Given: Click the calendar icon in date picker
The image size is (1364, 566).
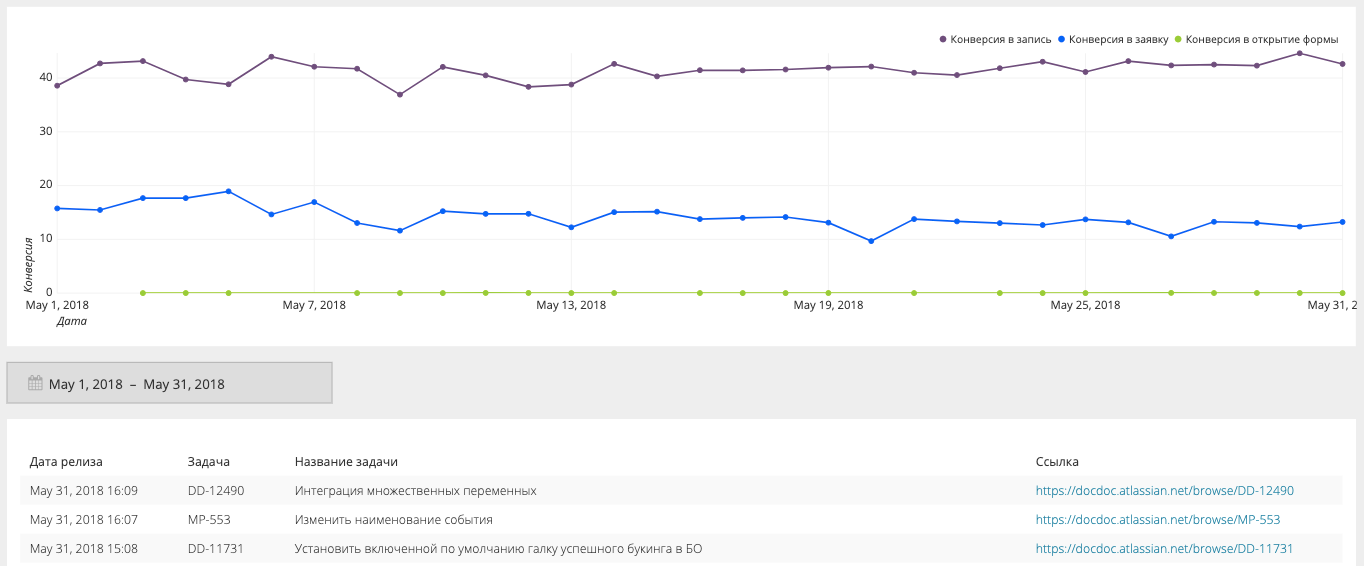Looking at the screenshot, I should 35,383.
